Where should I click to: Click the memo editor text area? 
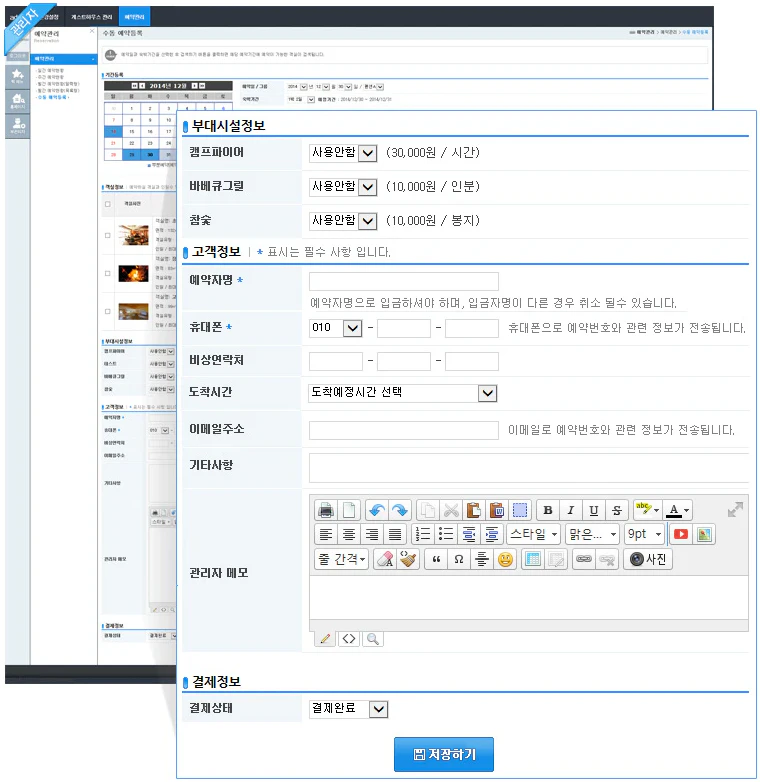[529, 598]
